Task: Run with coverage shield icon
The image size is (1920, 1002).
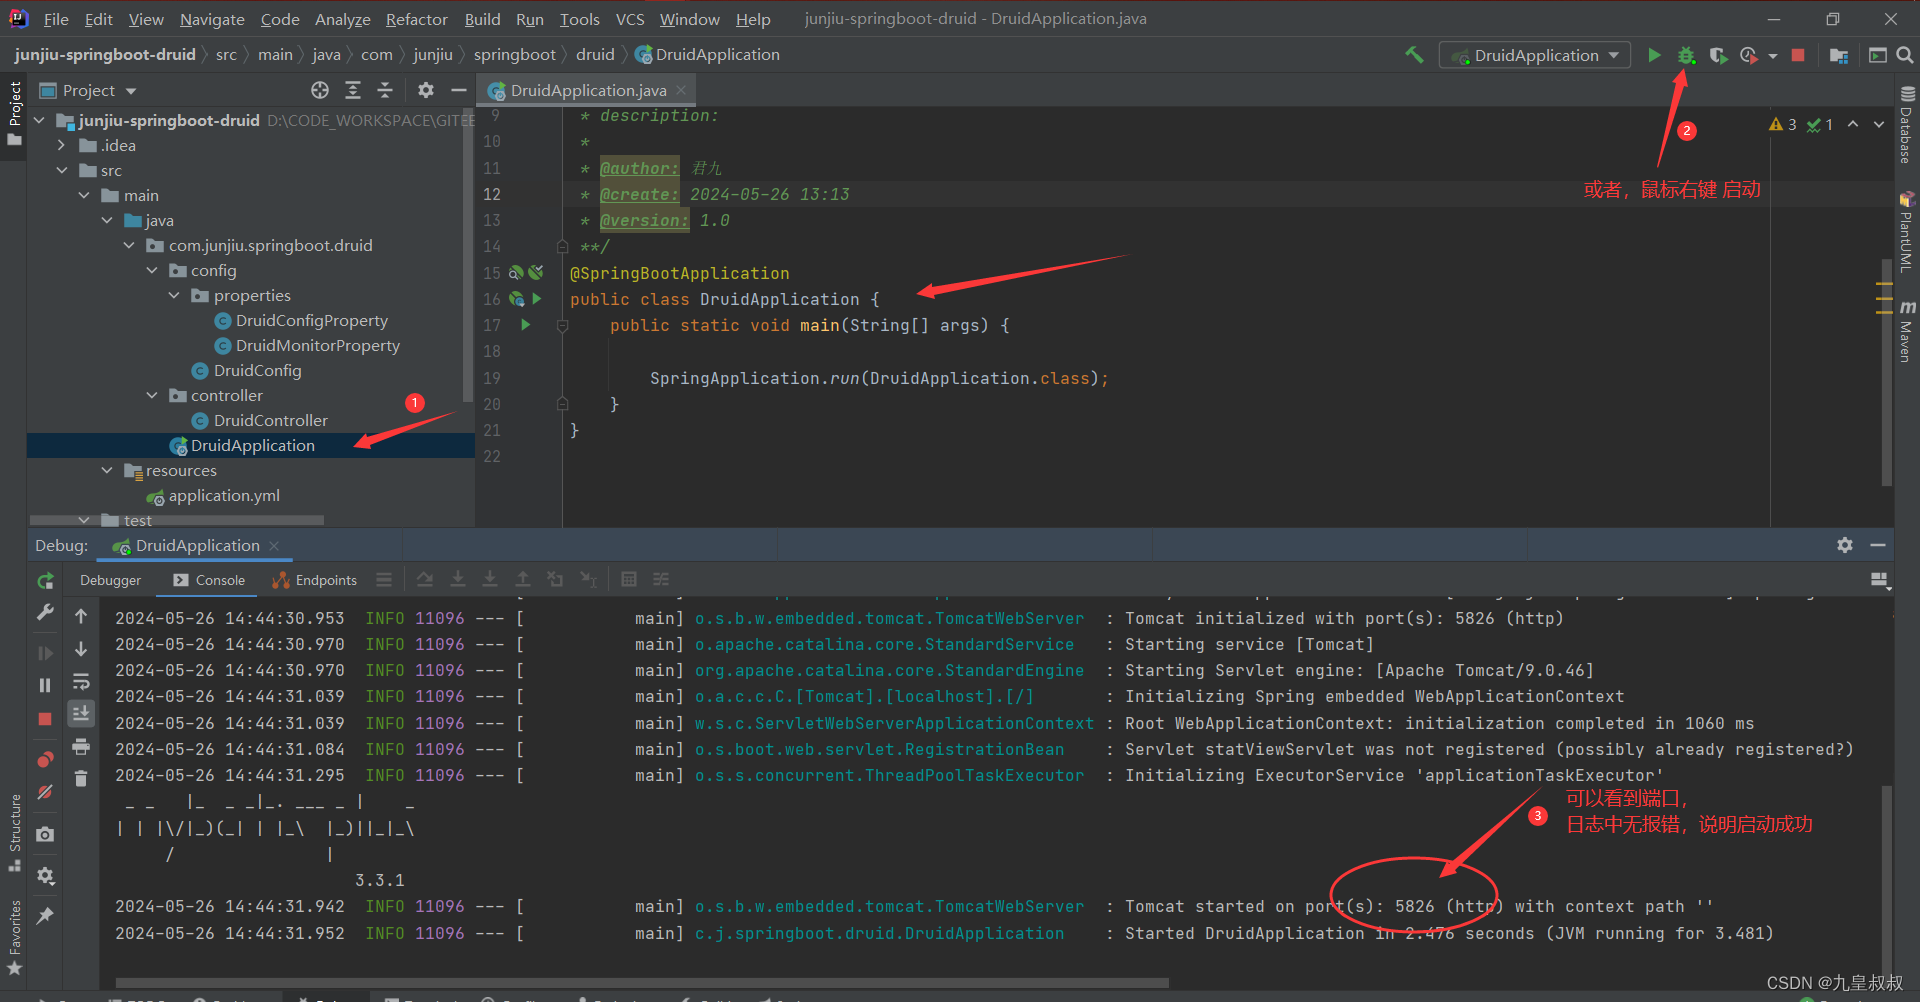Action: 1718,55
